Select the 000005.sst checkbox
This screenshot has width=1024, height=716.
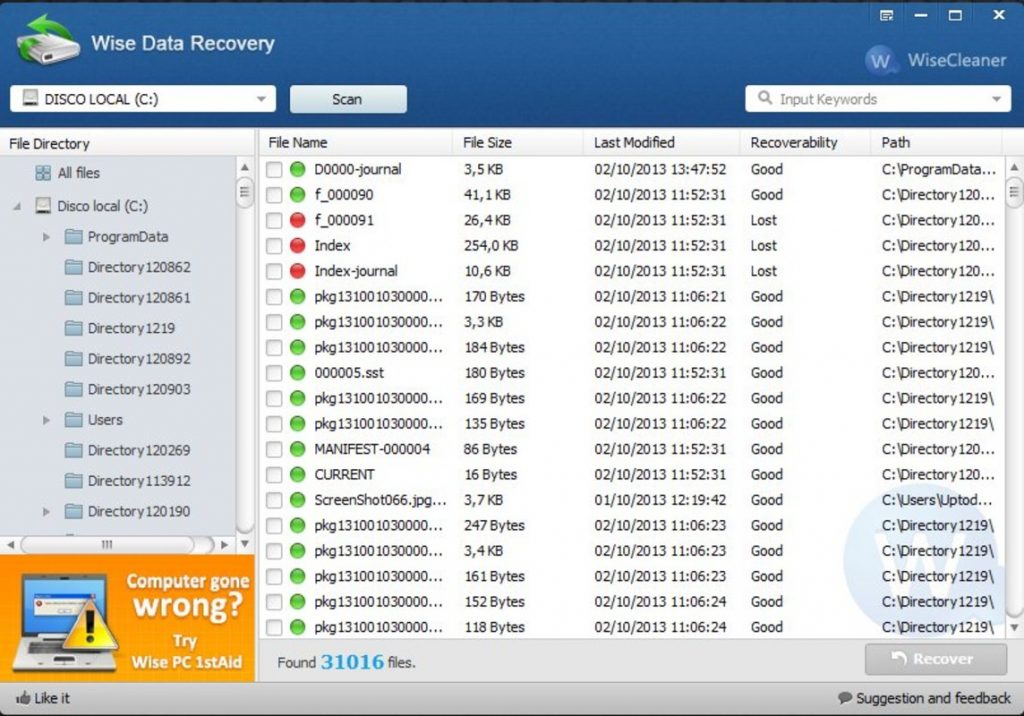[x=274, y=374]
